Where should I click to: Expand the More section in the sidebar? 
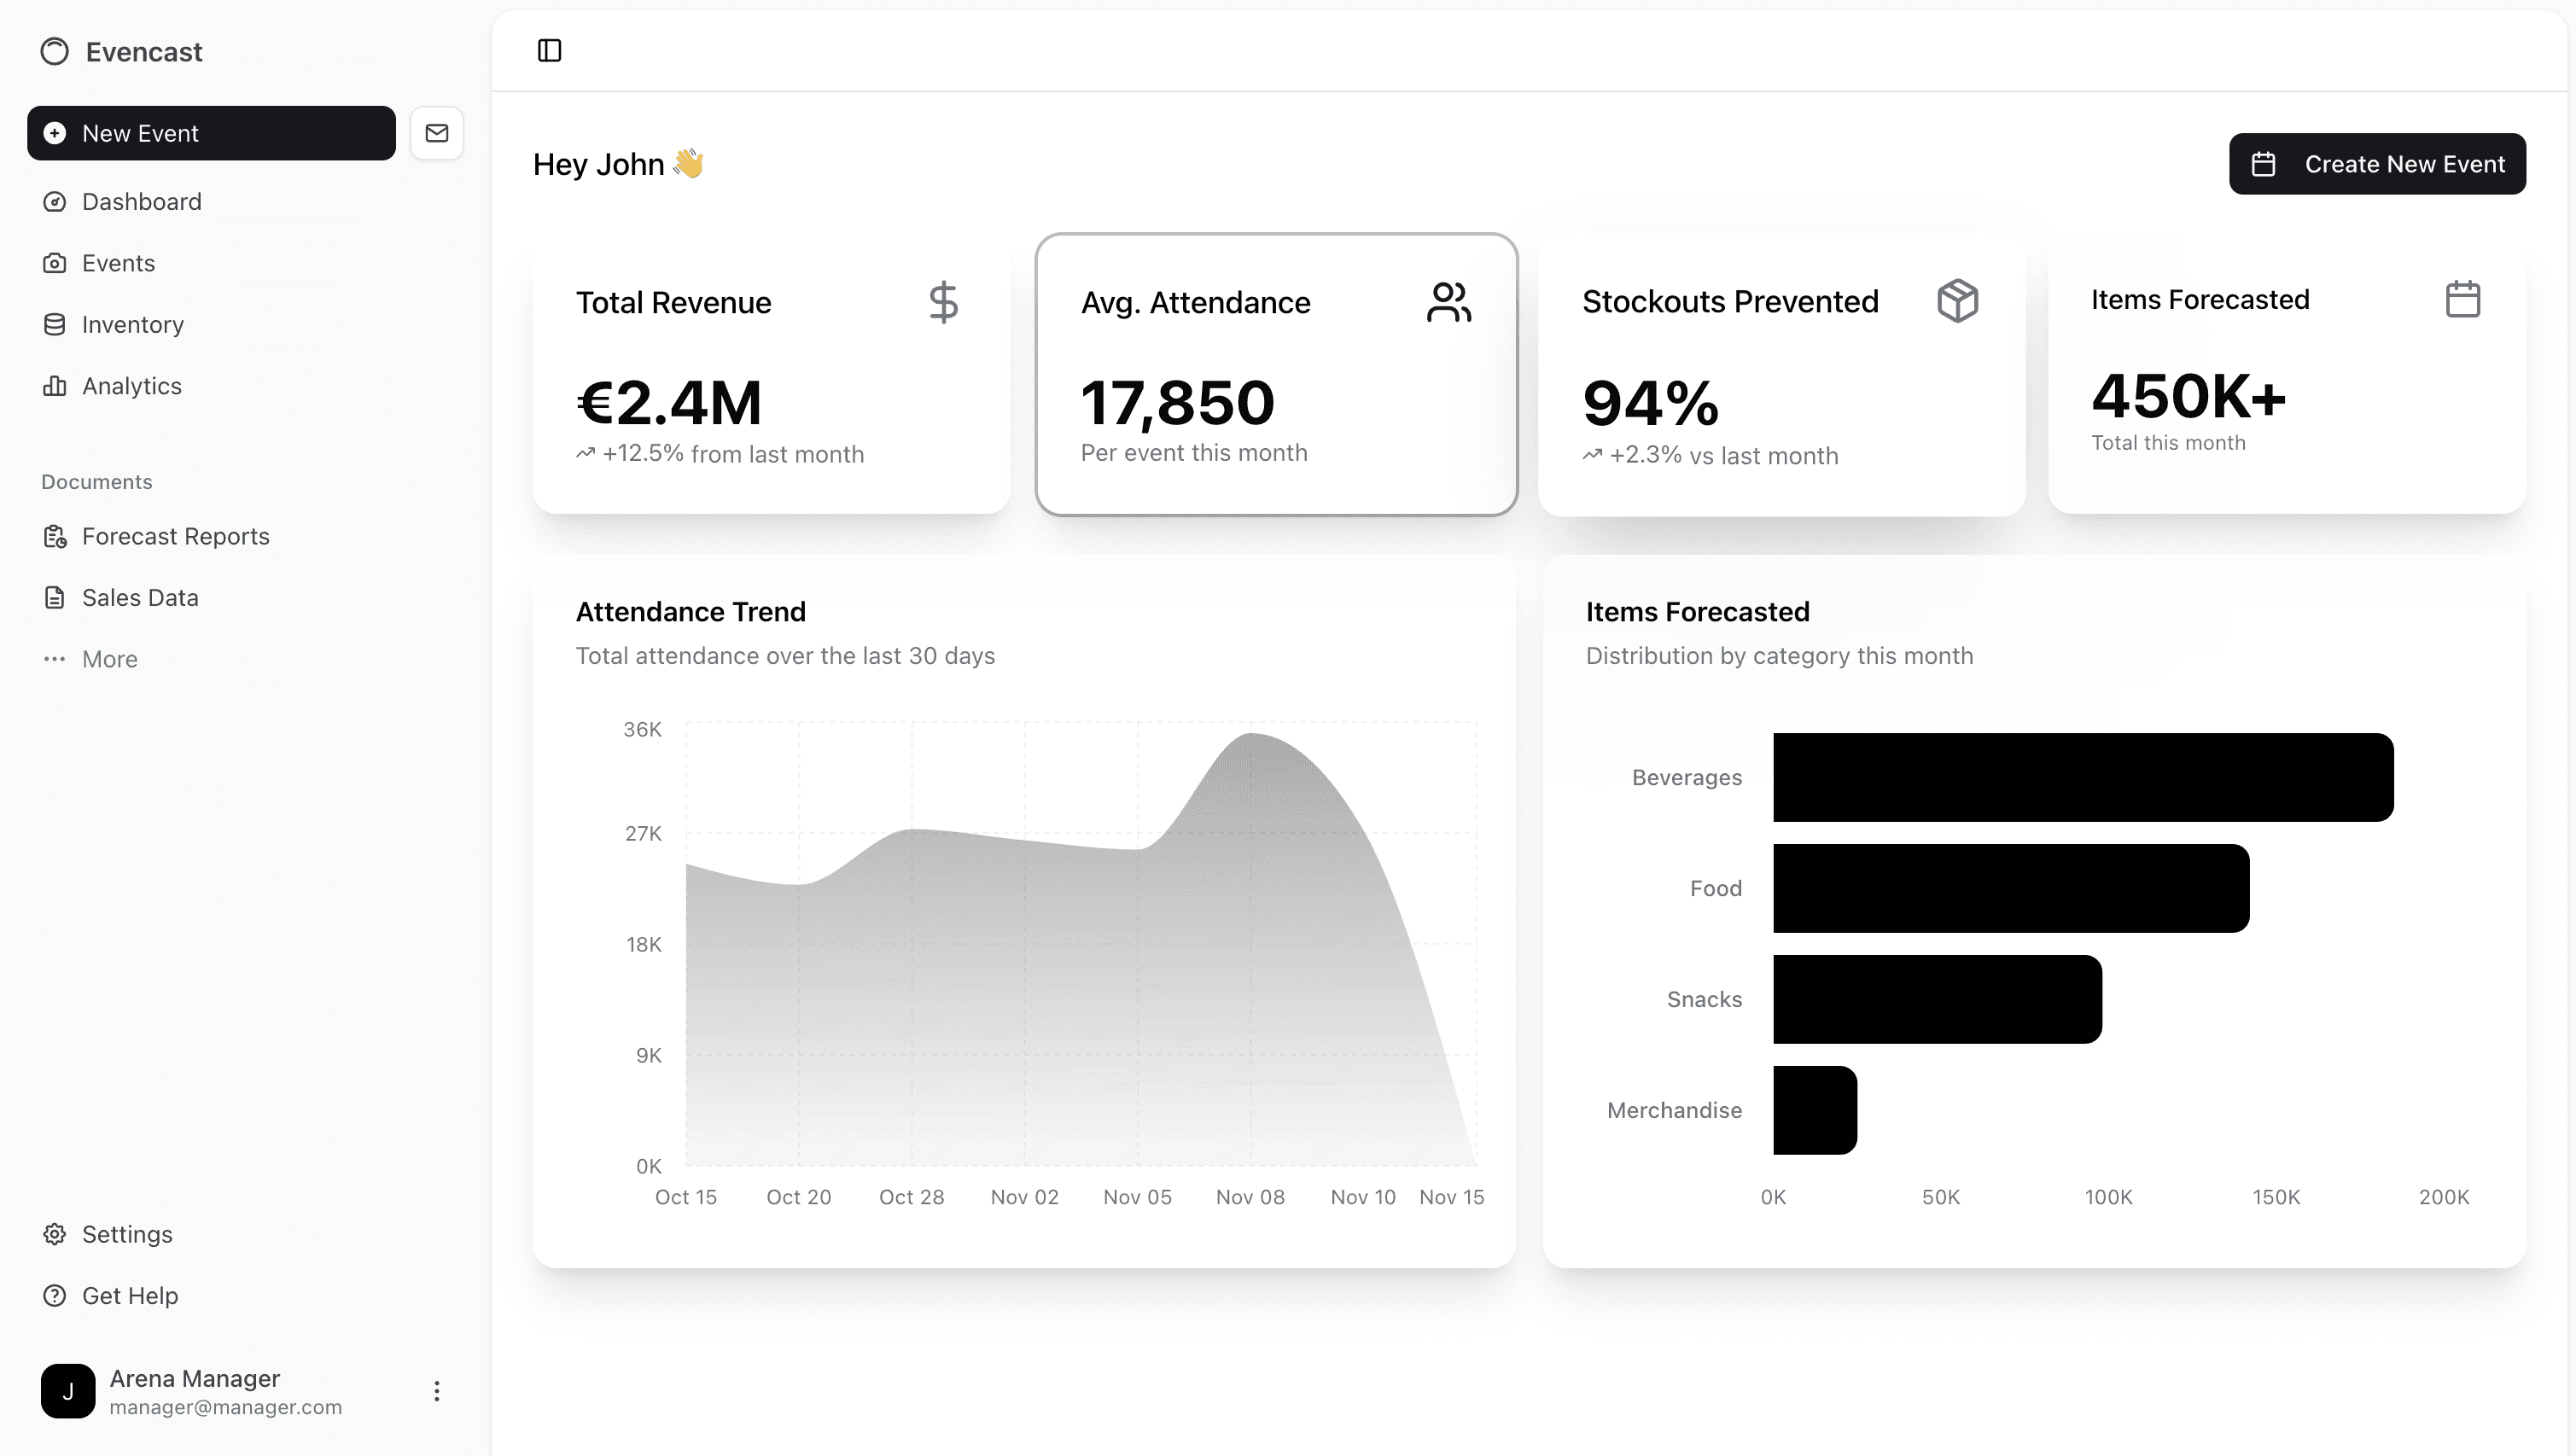click(108, 658)
